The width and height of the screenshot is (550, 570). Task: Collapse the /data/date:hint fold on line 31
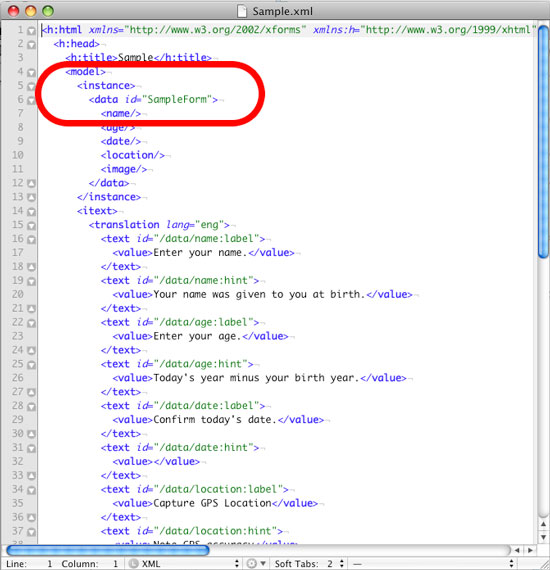[x=32, y=449]
